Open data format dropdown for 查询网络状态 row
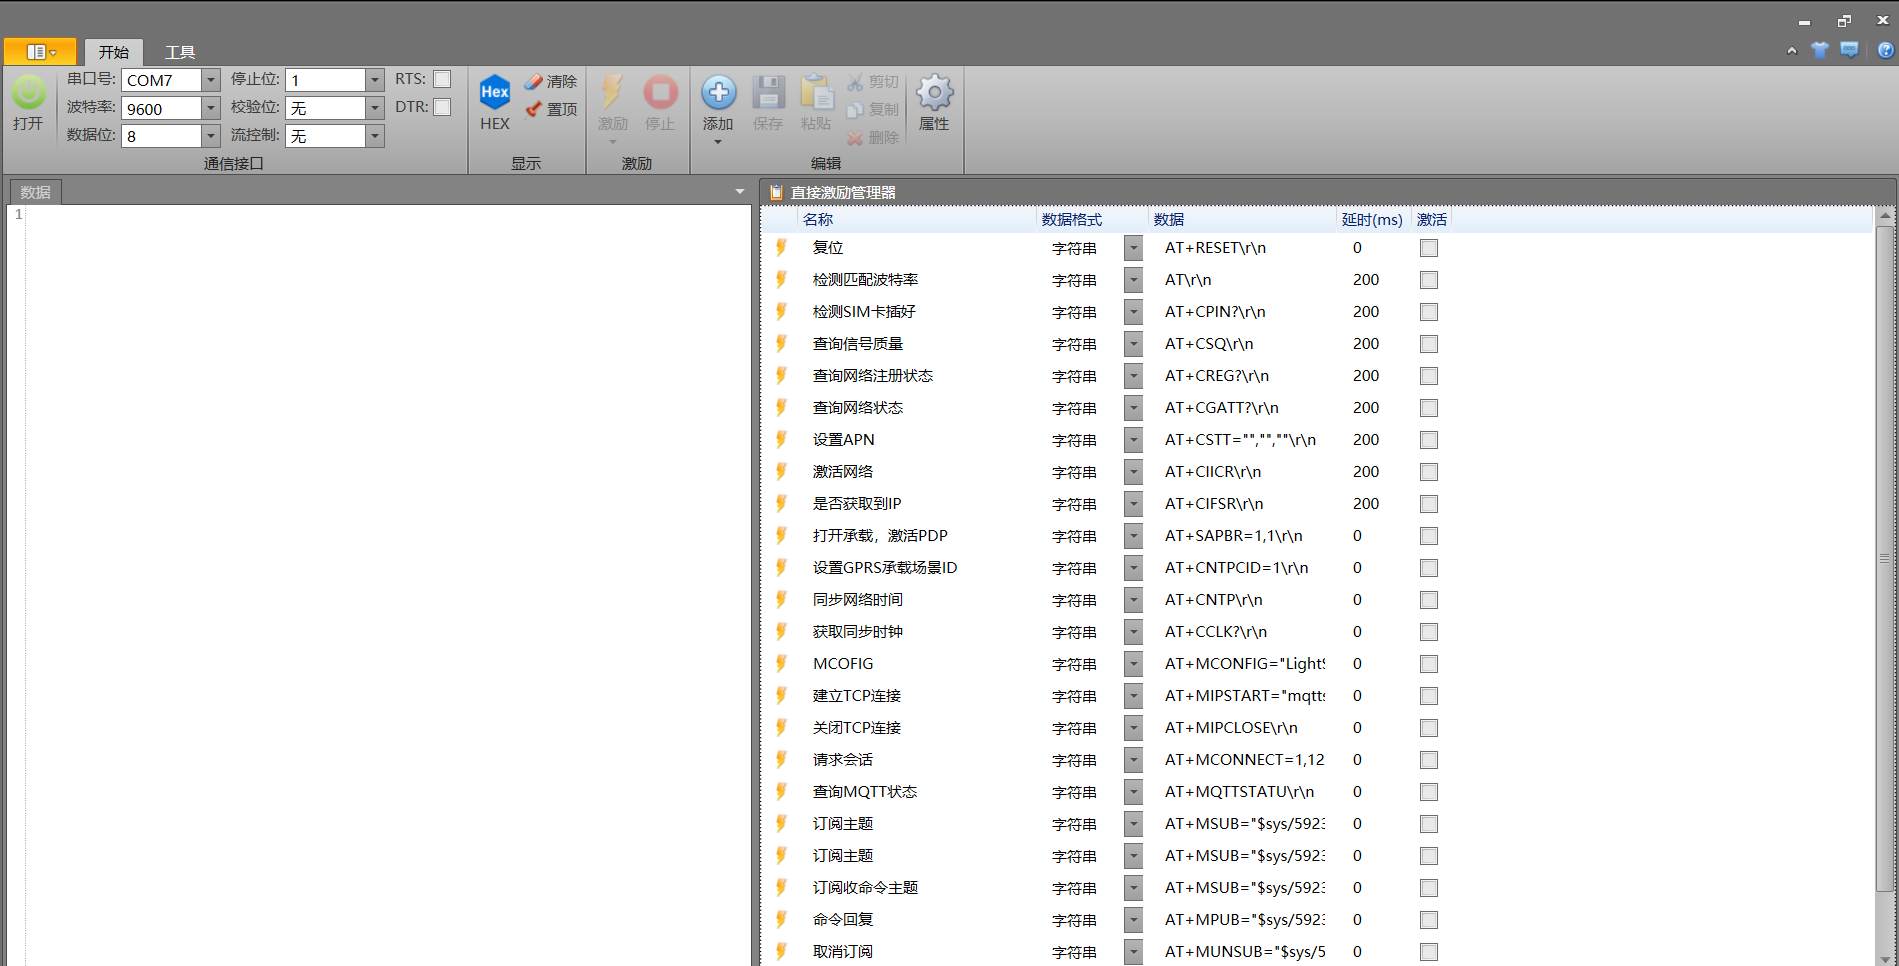The width and height of the screenshot is (1899, 966). 1133,408
